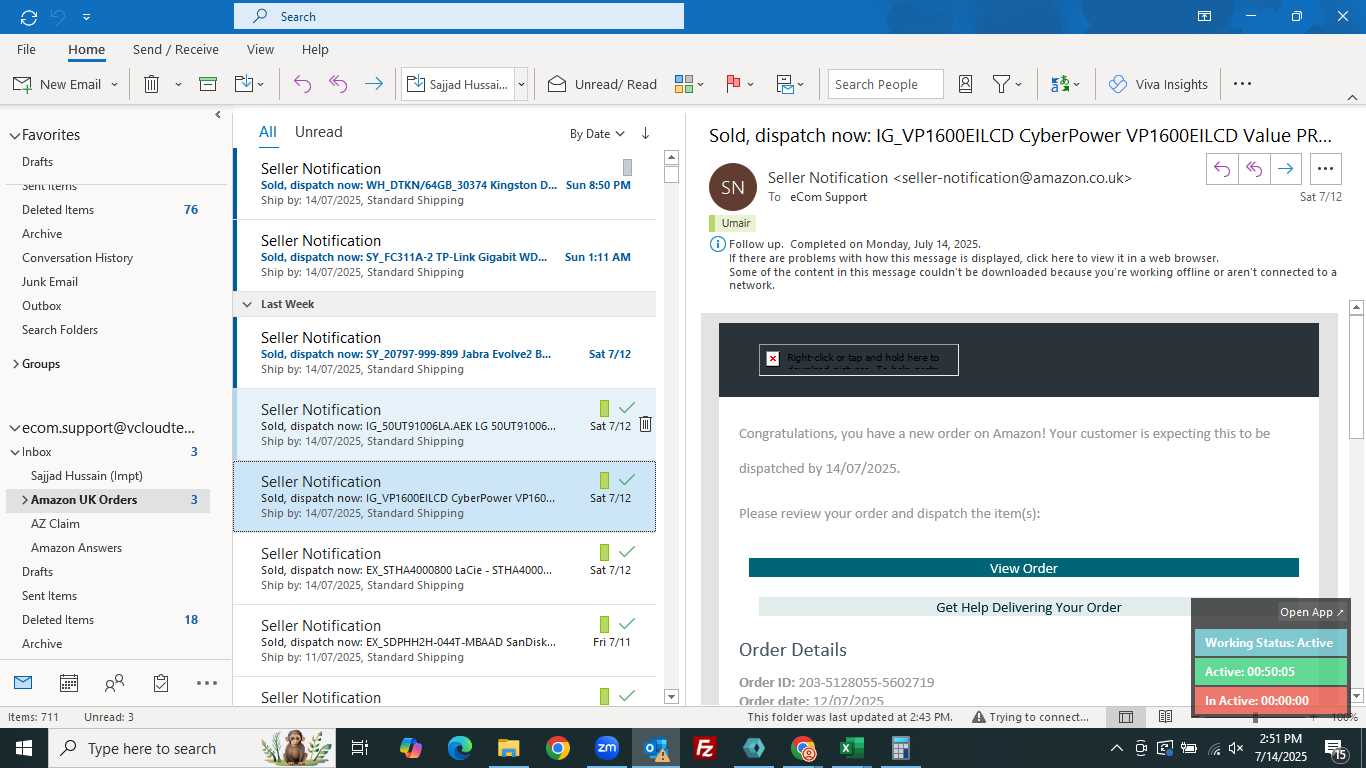This screenshot has height=768, width=1366.
Task: Select the AZ Claim folder
Action: pyautogui.click(x=55, y=524)
